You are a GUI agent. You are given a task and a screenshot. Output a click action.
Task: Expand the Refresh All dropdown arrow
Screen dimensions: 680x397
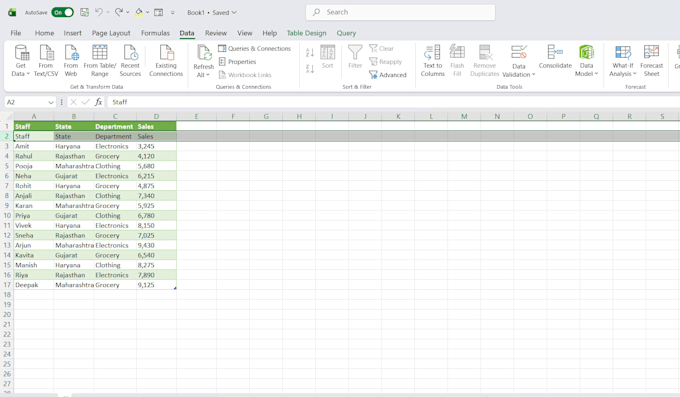(207, 75)
